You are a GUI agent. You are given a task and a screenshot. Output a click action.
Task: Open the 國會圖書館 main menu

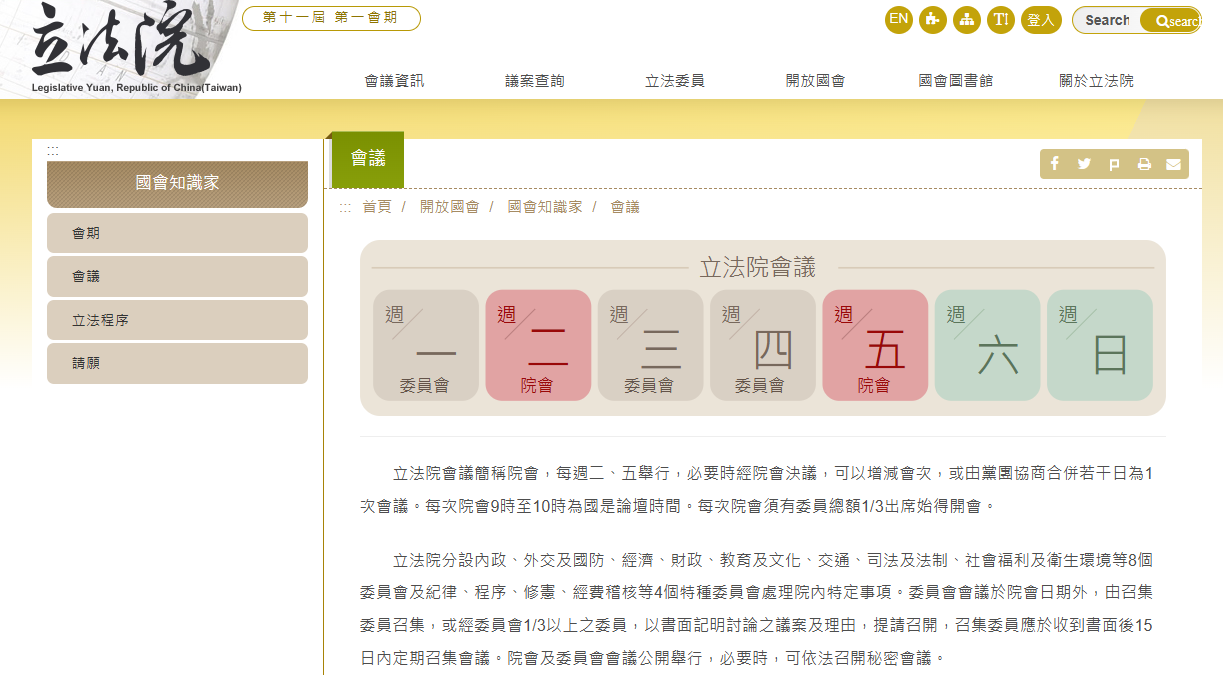point(955,81)
